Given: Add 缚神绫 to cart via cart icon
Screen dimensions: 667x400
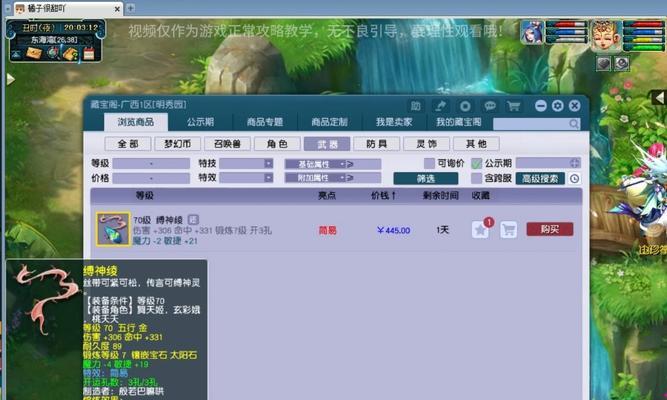Looking at the screenshot, I should point(508,230).
